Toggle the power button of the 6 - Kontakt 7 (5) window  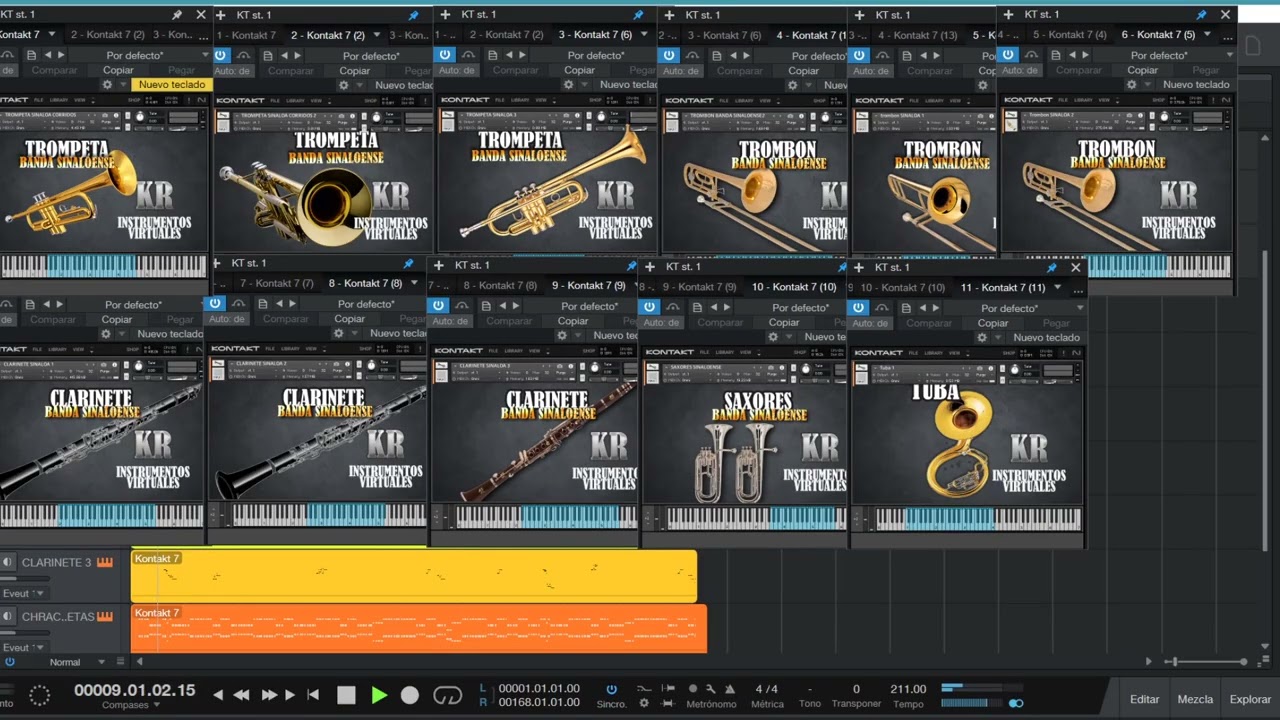1008,56
